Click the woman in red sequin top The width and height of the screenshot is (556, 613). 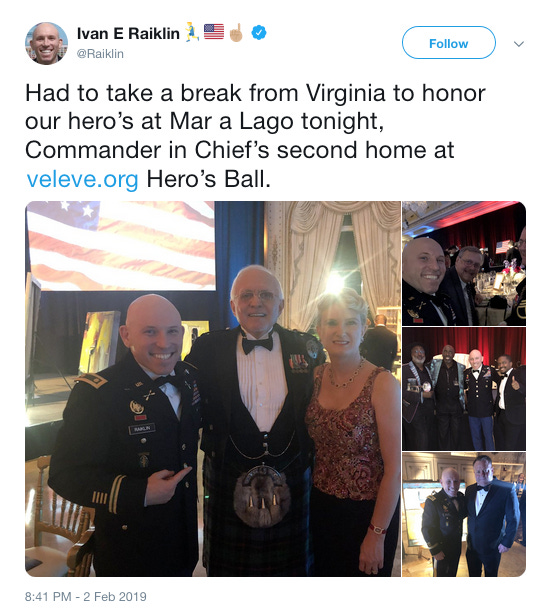coord(349,432)
